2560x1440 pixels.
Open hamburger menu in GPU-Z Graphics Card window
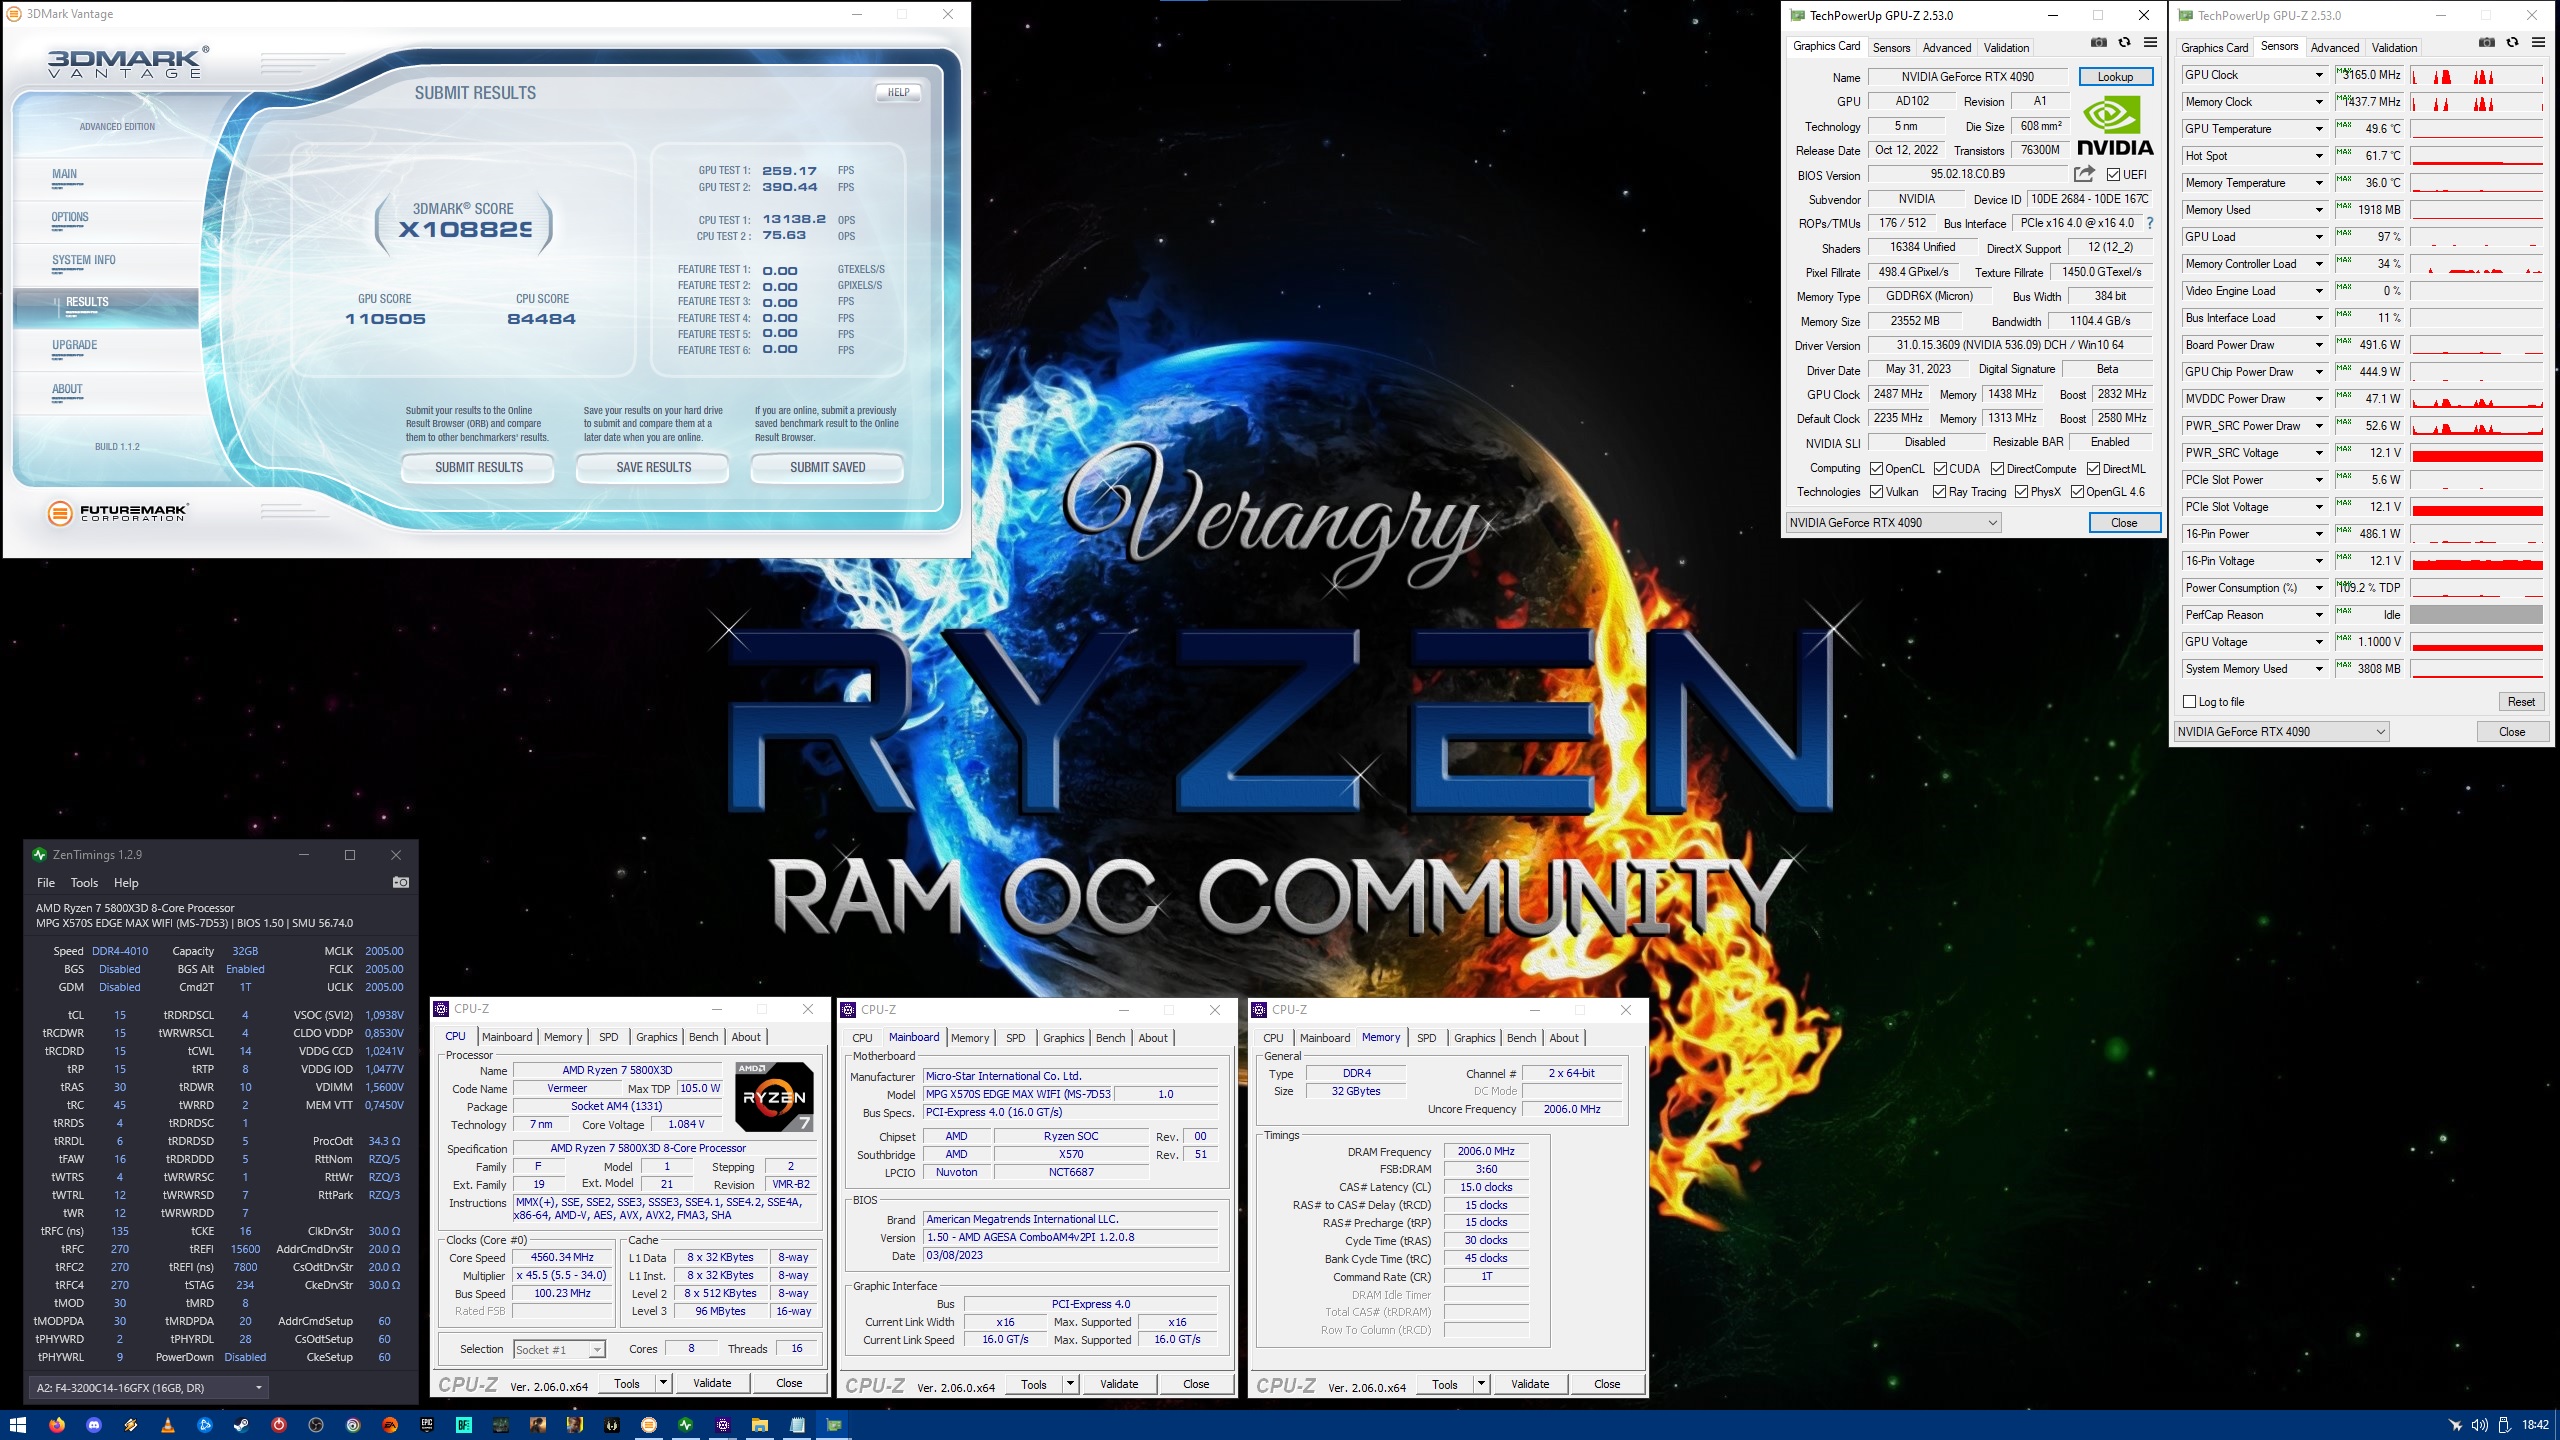pos(2150,43)
